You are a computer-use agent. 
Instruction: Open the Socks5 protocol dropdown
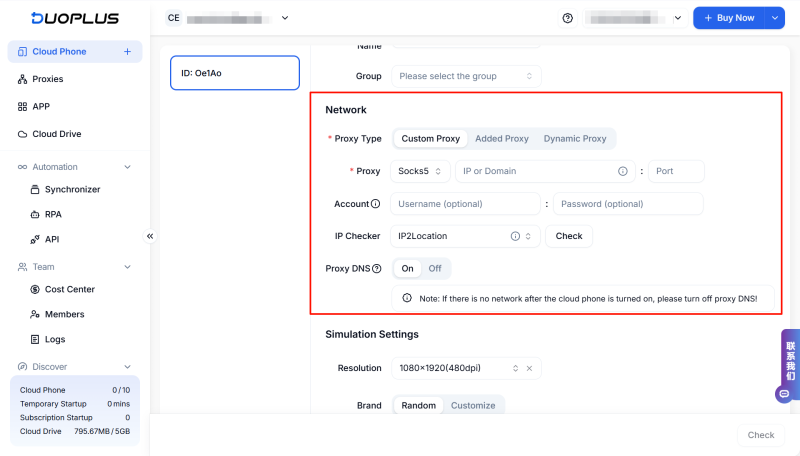click(420, 171)
